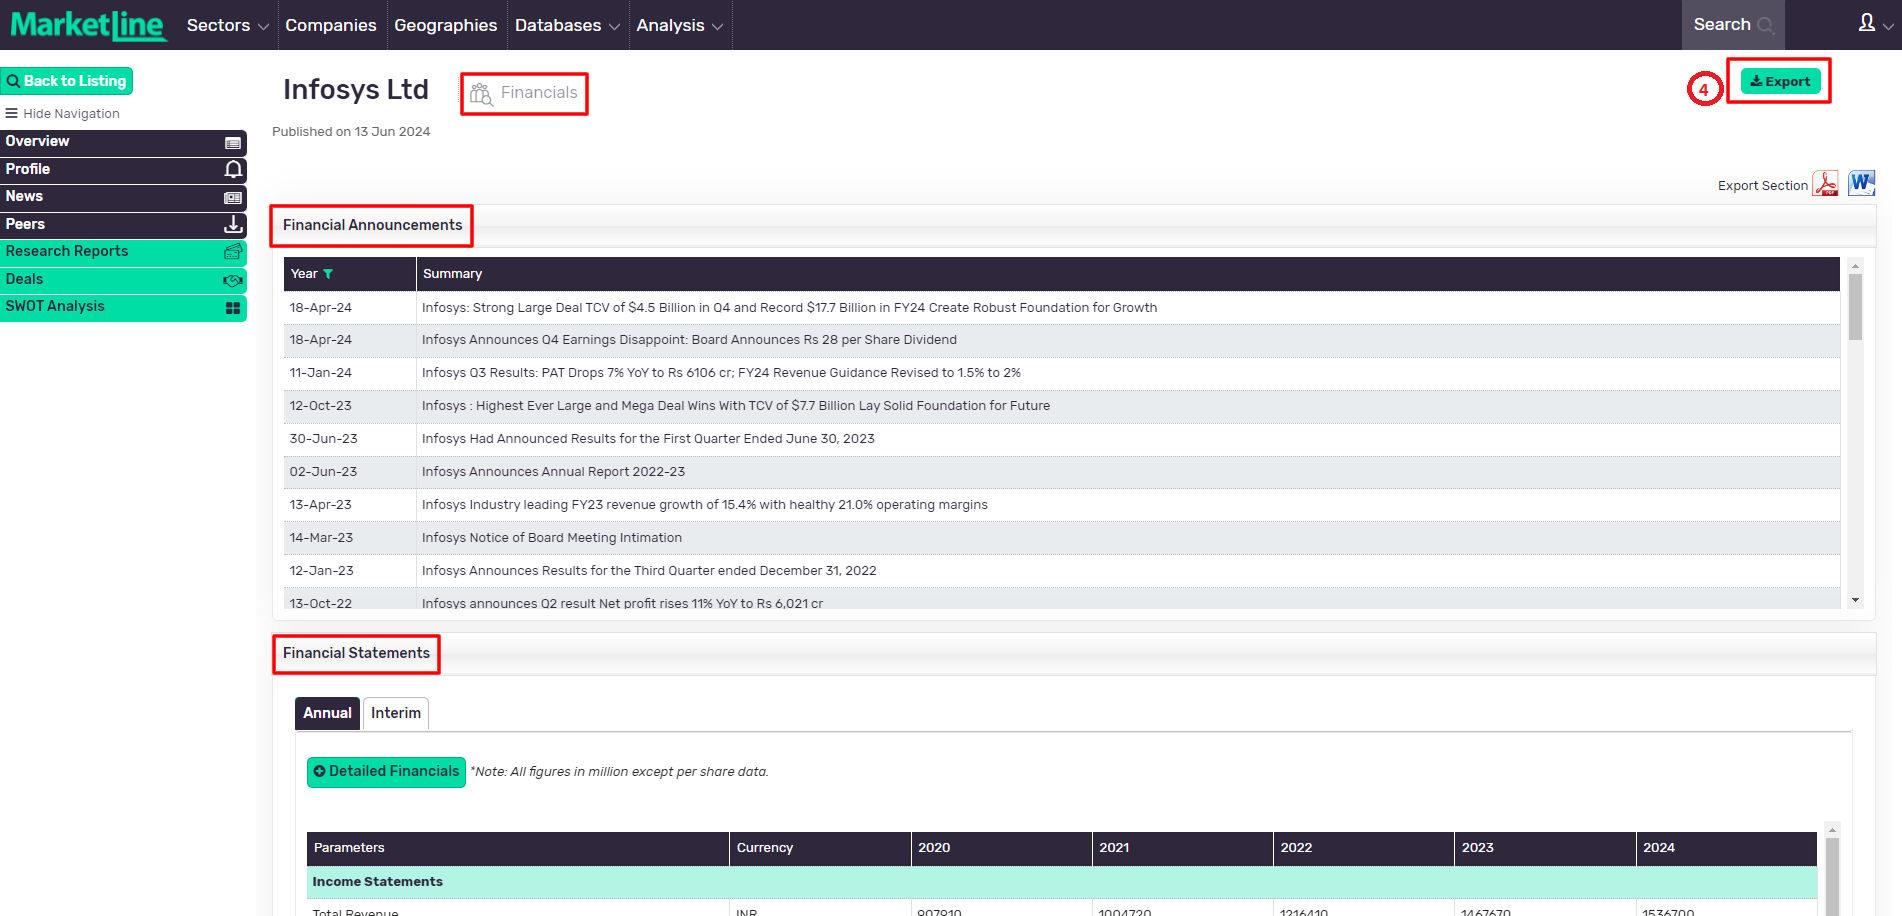Select the 12-Oct-23 Highest Ever Large Deal row

point(1062,406)
